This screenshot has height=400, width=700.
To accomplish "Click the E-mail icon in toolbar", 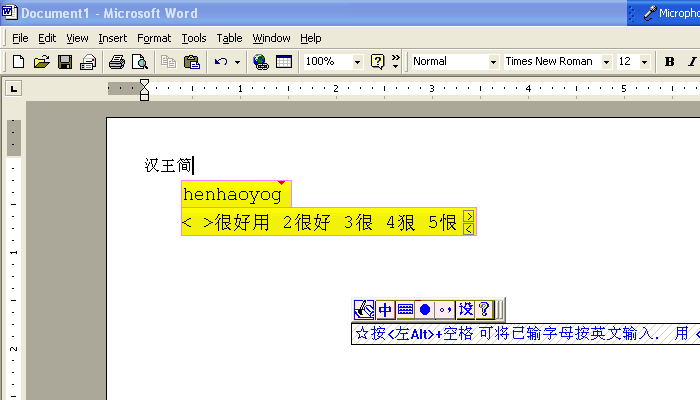I will [88, 62].
